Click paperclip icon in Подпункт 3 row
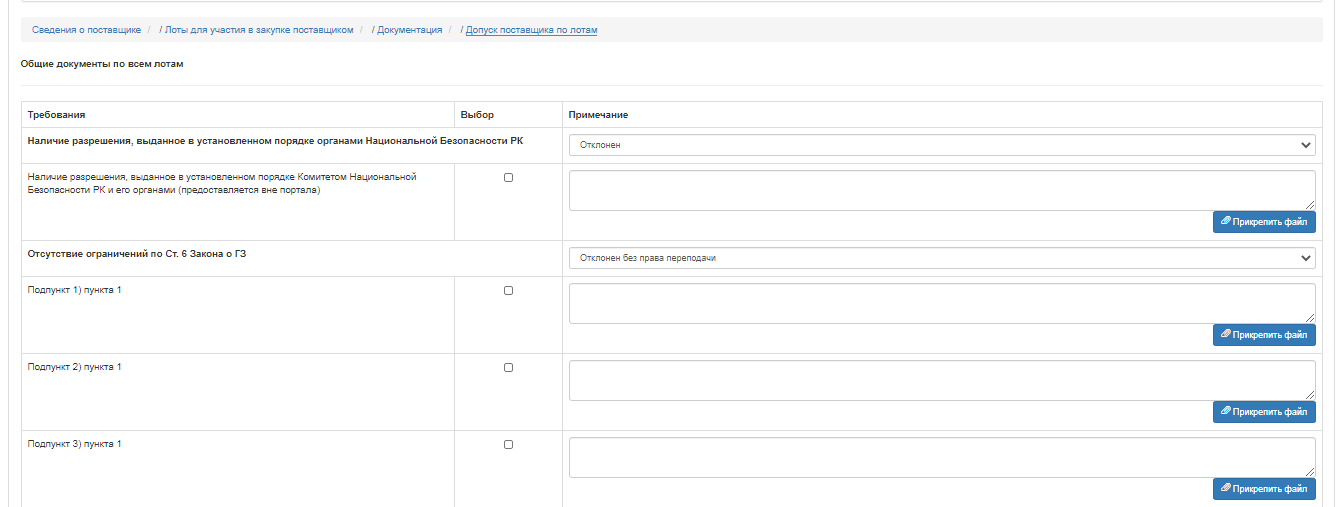 point(1226,489)
